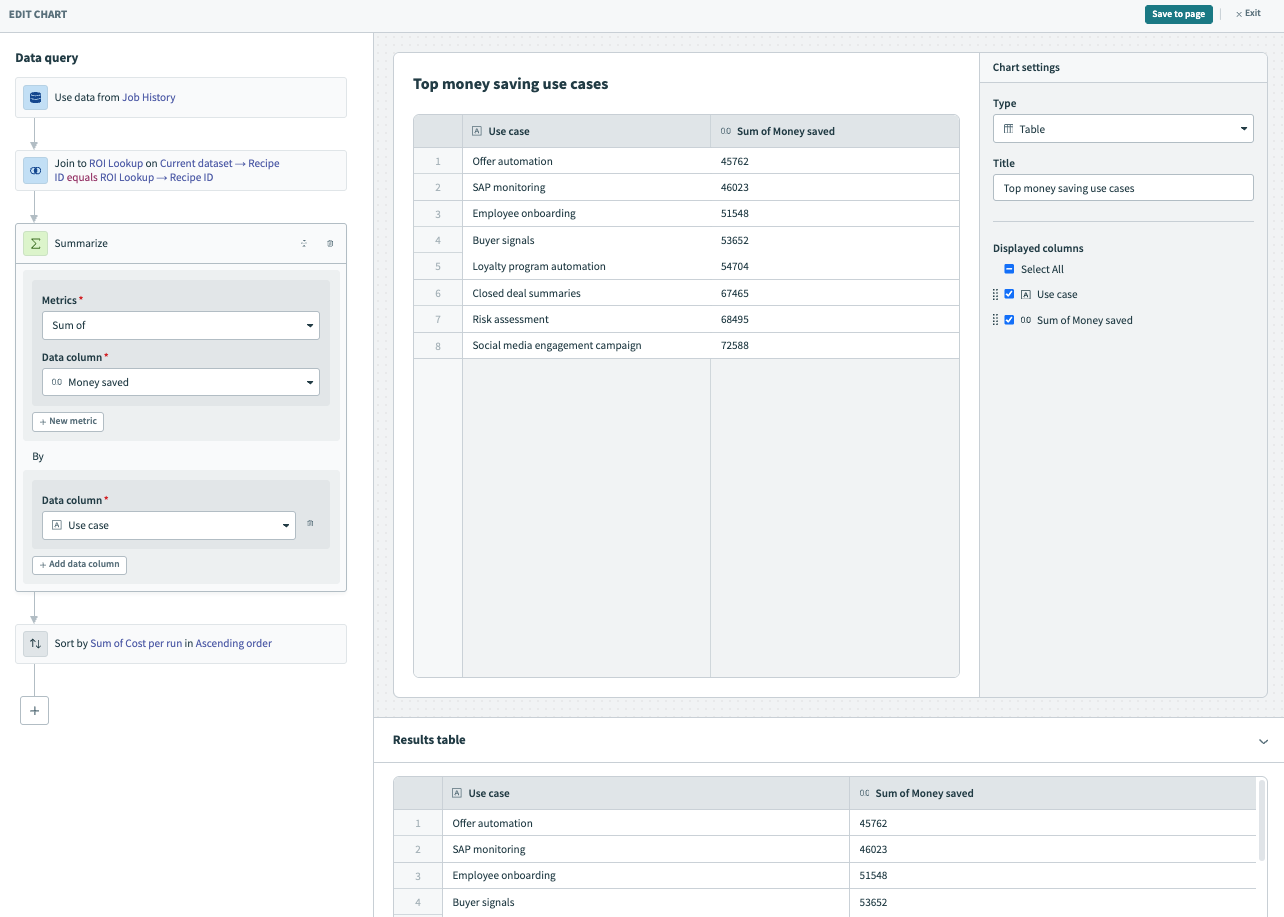The width and height of the screenshot is (1284, 917).
Task: Open the chart Type dropdown
Action: [x=1122, y=129]
